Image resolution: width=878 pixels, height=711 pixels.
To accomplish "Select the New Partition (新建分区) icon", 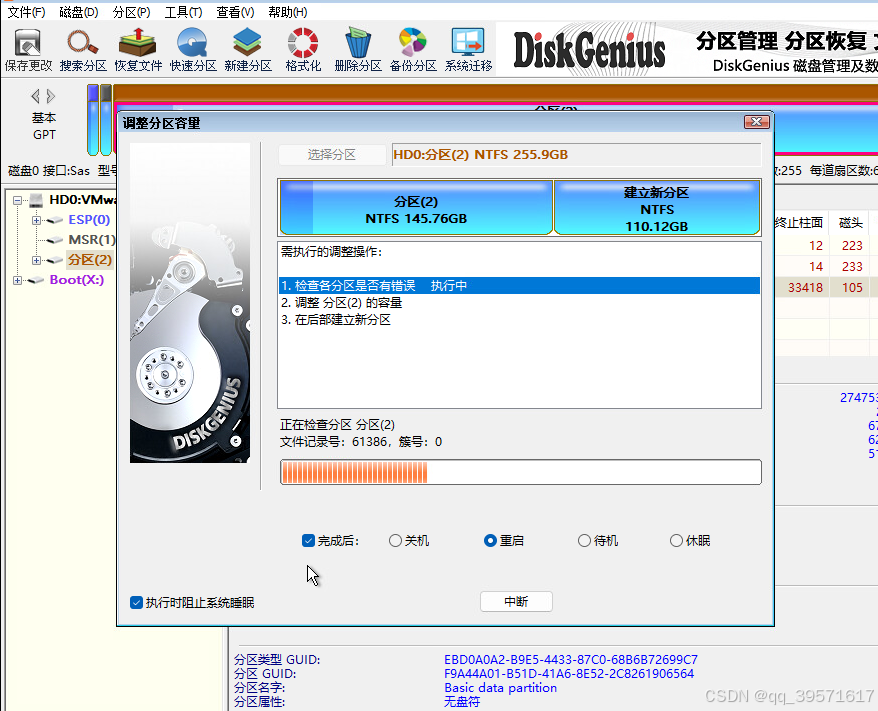I will click(247, 50).
